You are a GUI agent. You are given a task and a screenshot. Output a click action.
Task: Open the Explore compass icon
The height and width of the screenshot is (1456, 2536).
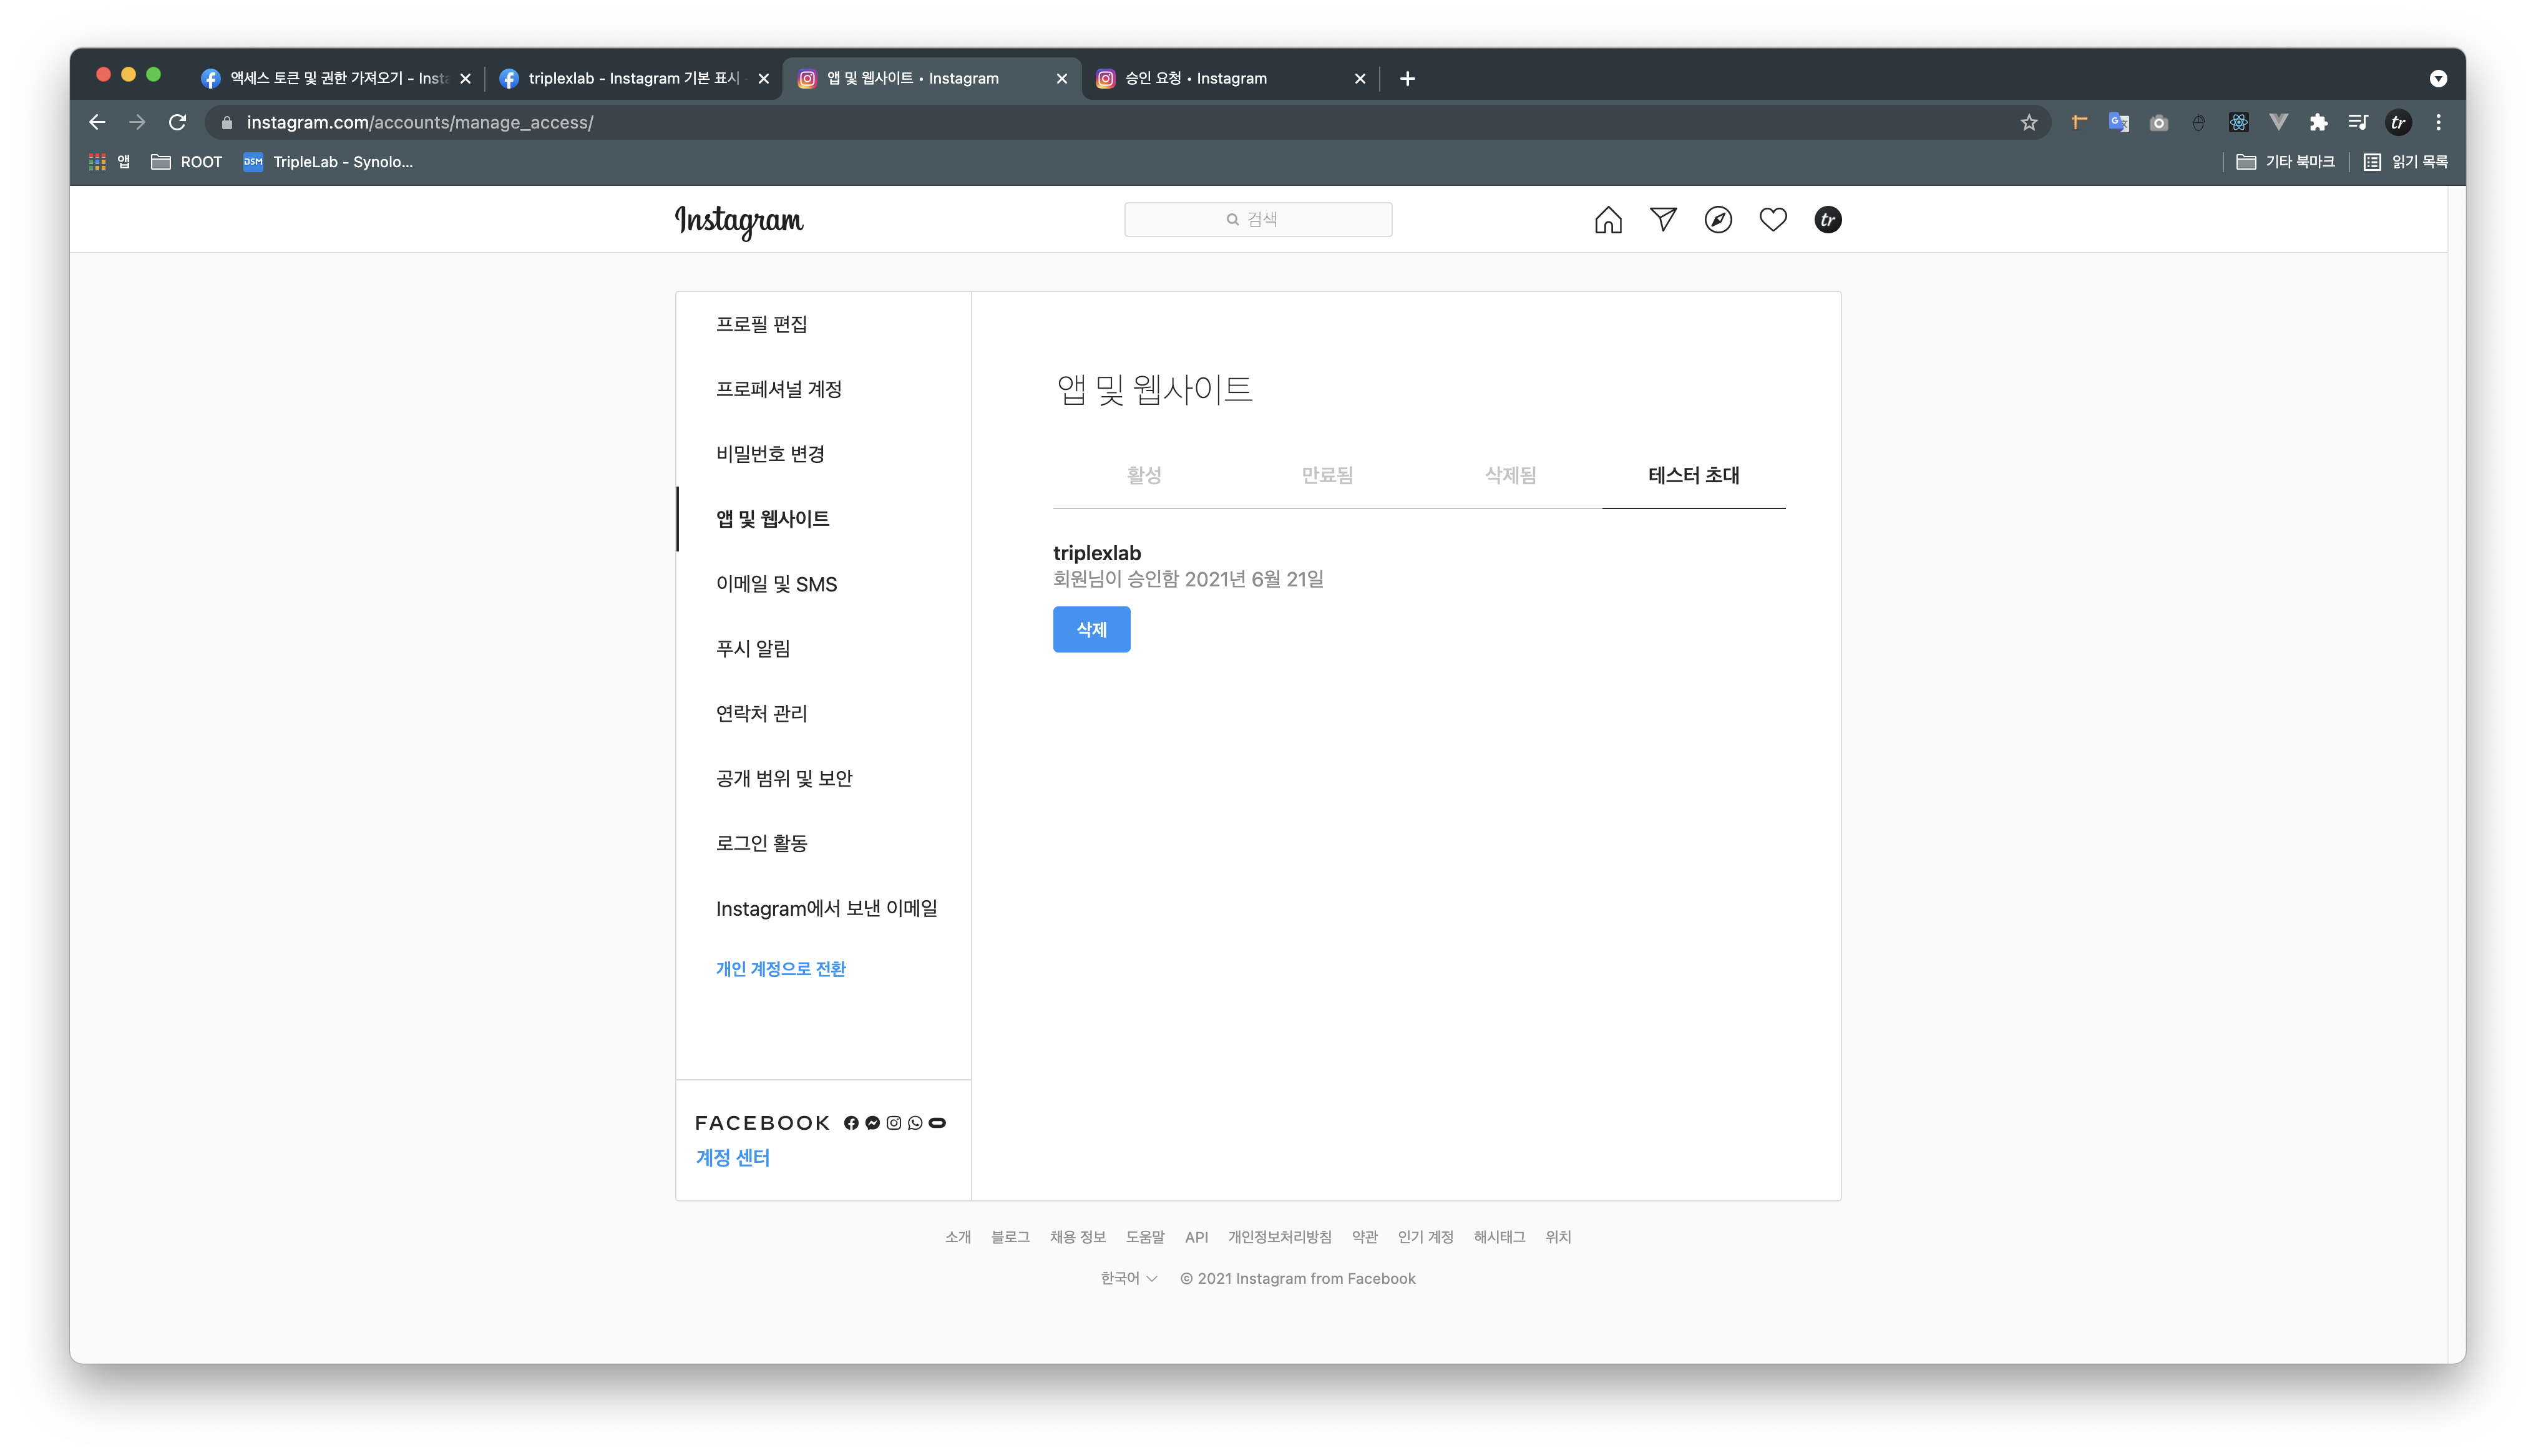tap(1718, 220)
